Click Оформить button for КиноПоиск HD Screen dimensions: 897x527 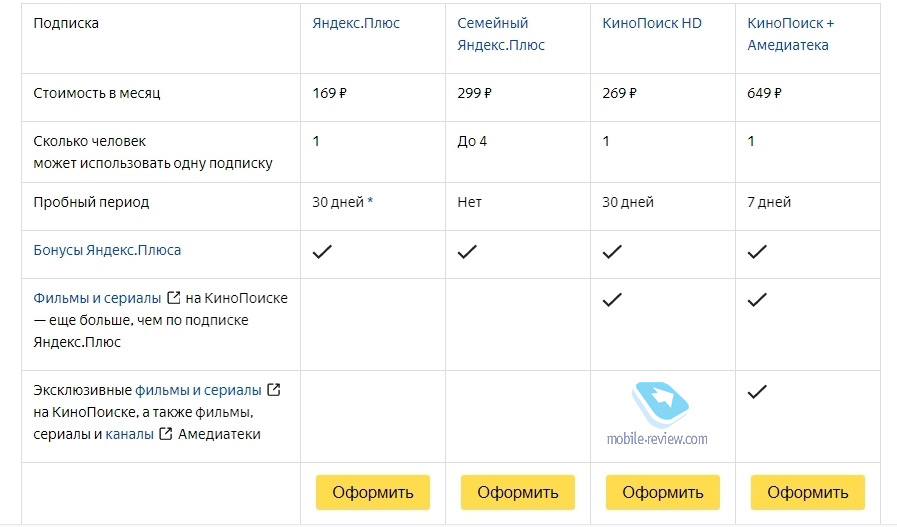tap(663, 492)
